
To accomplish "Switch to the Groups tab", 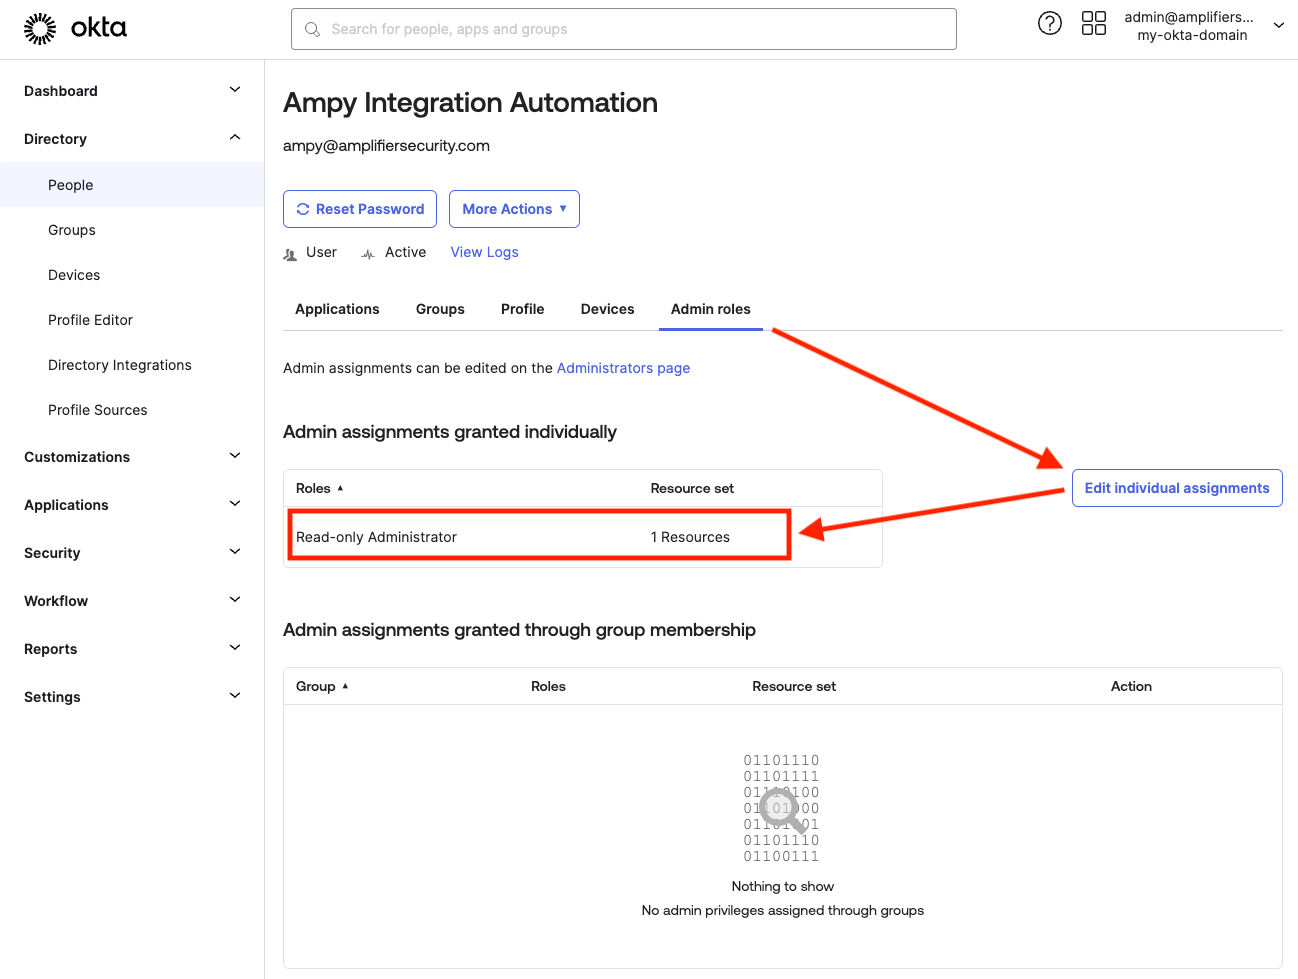I will [x=440, y=309].
